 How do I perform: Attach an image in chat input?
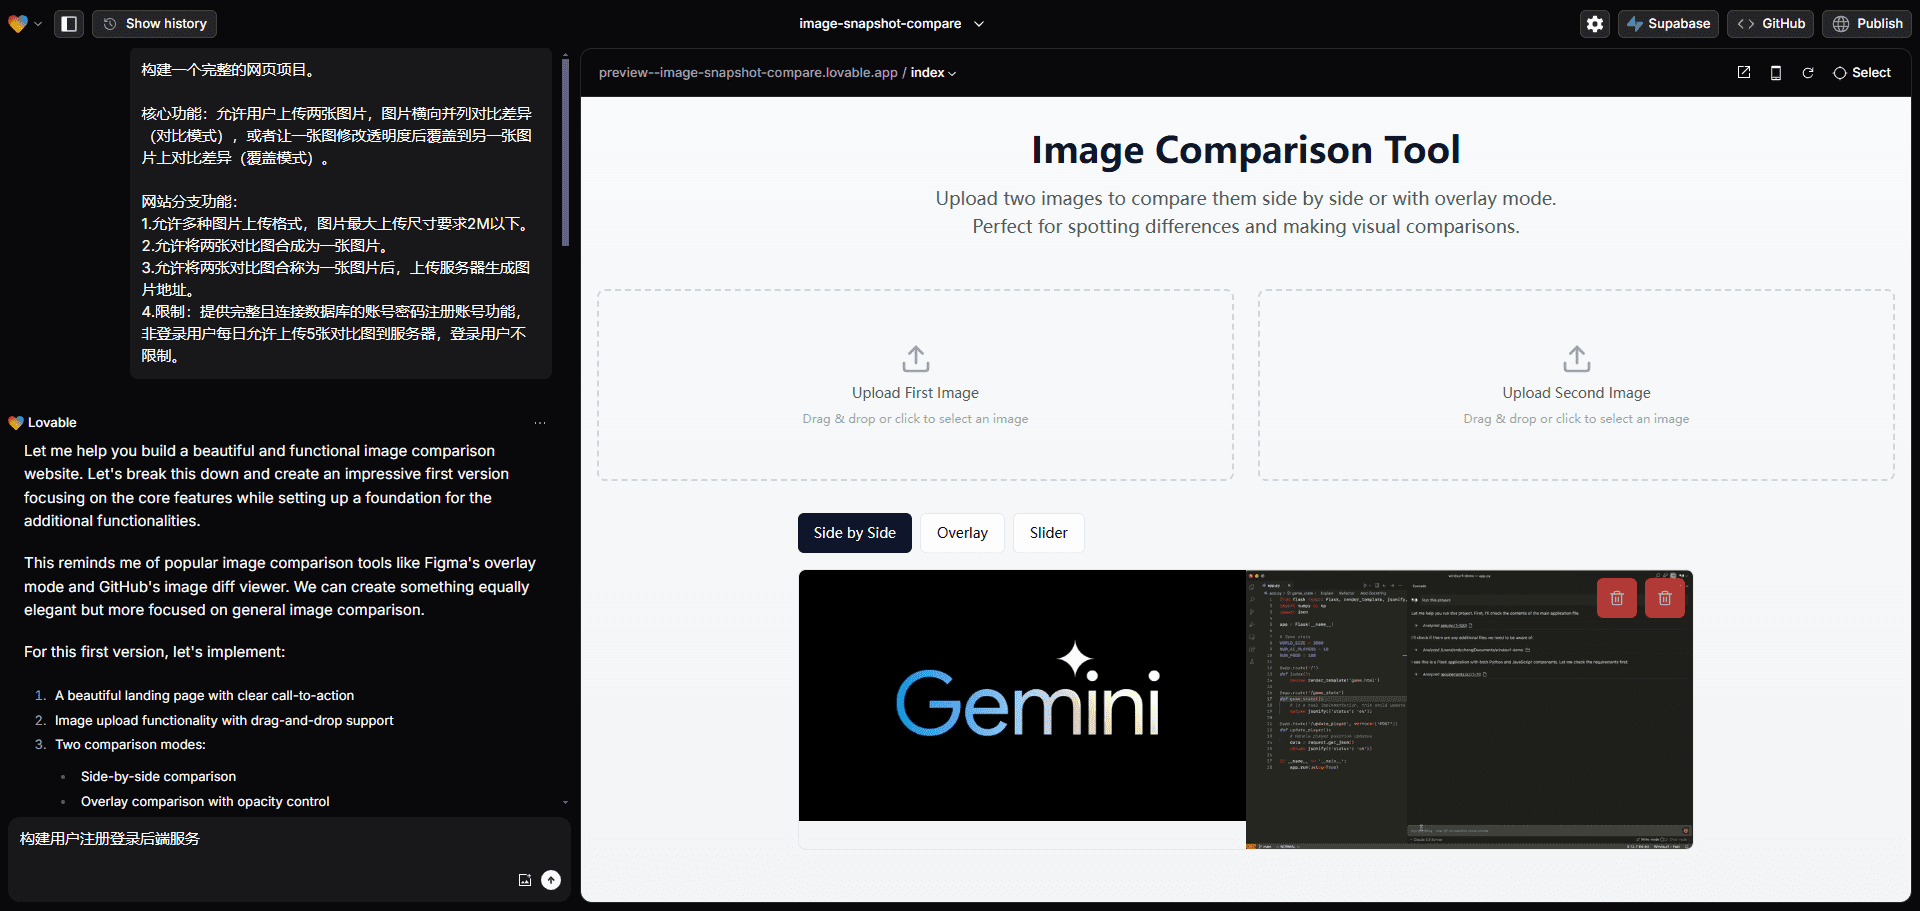click(x=525, y=880)
